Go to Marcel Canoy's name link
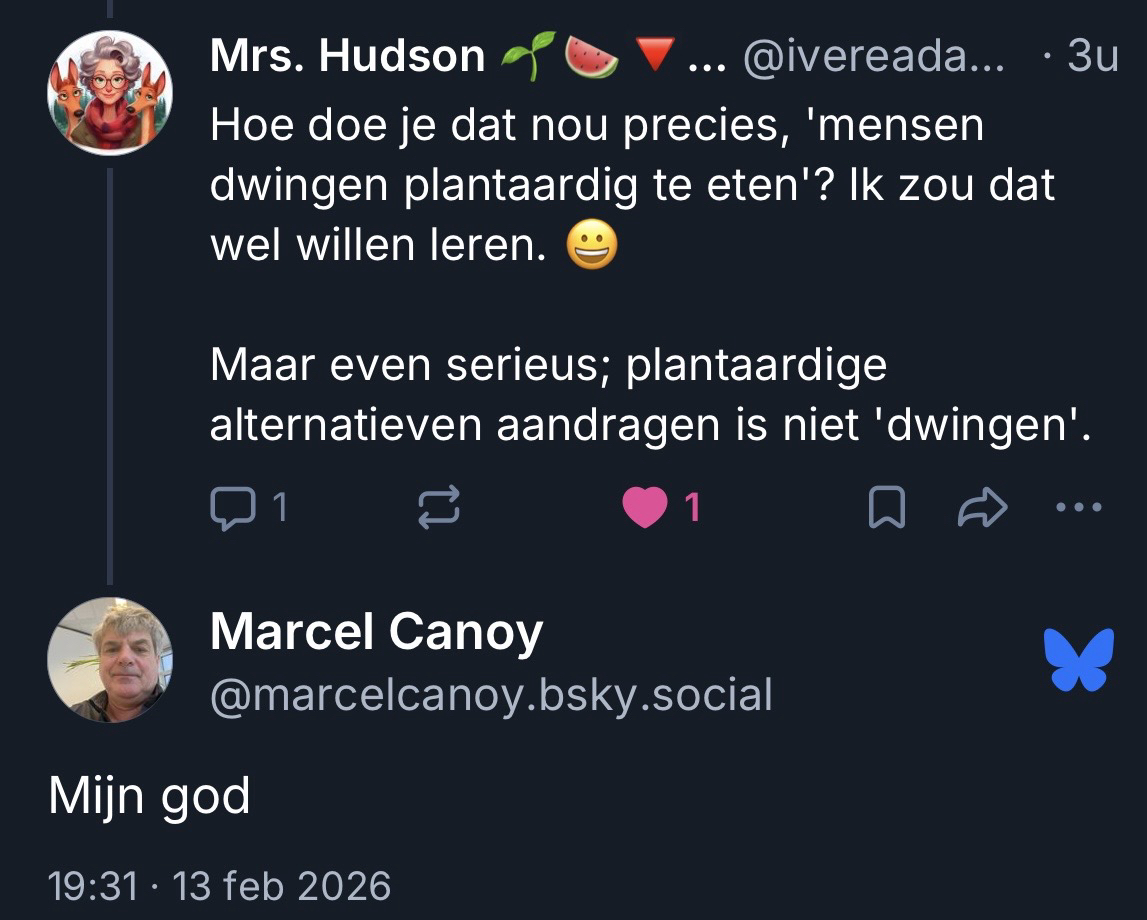 point(376,632)
